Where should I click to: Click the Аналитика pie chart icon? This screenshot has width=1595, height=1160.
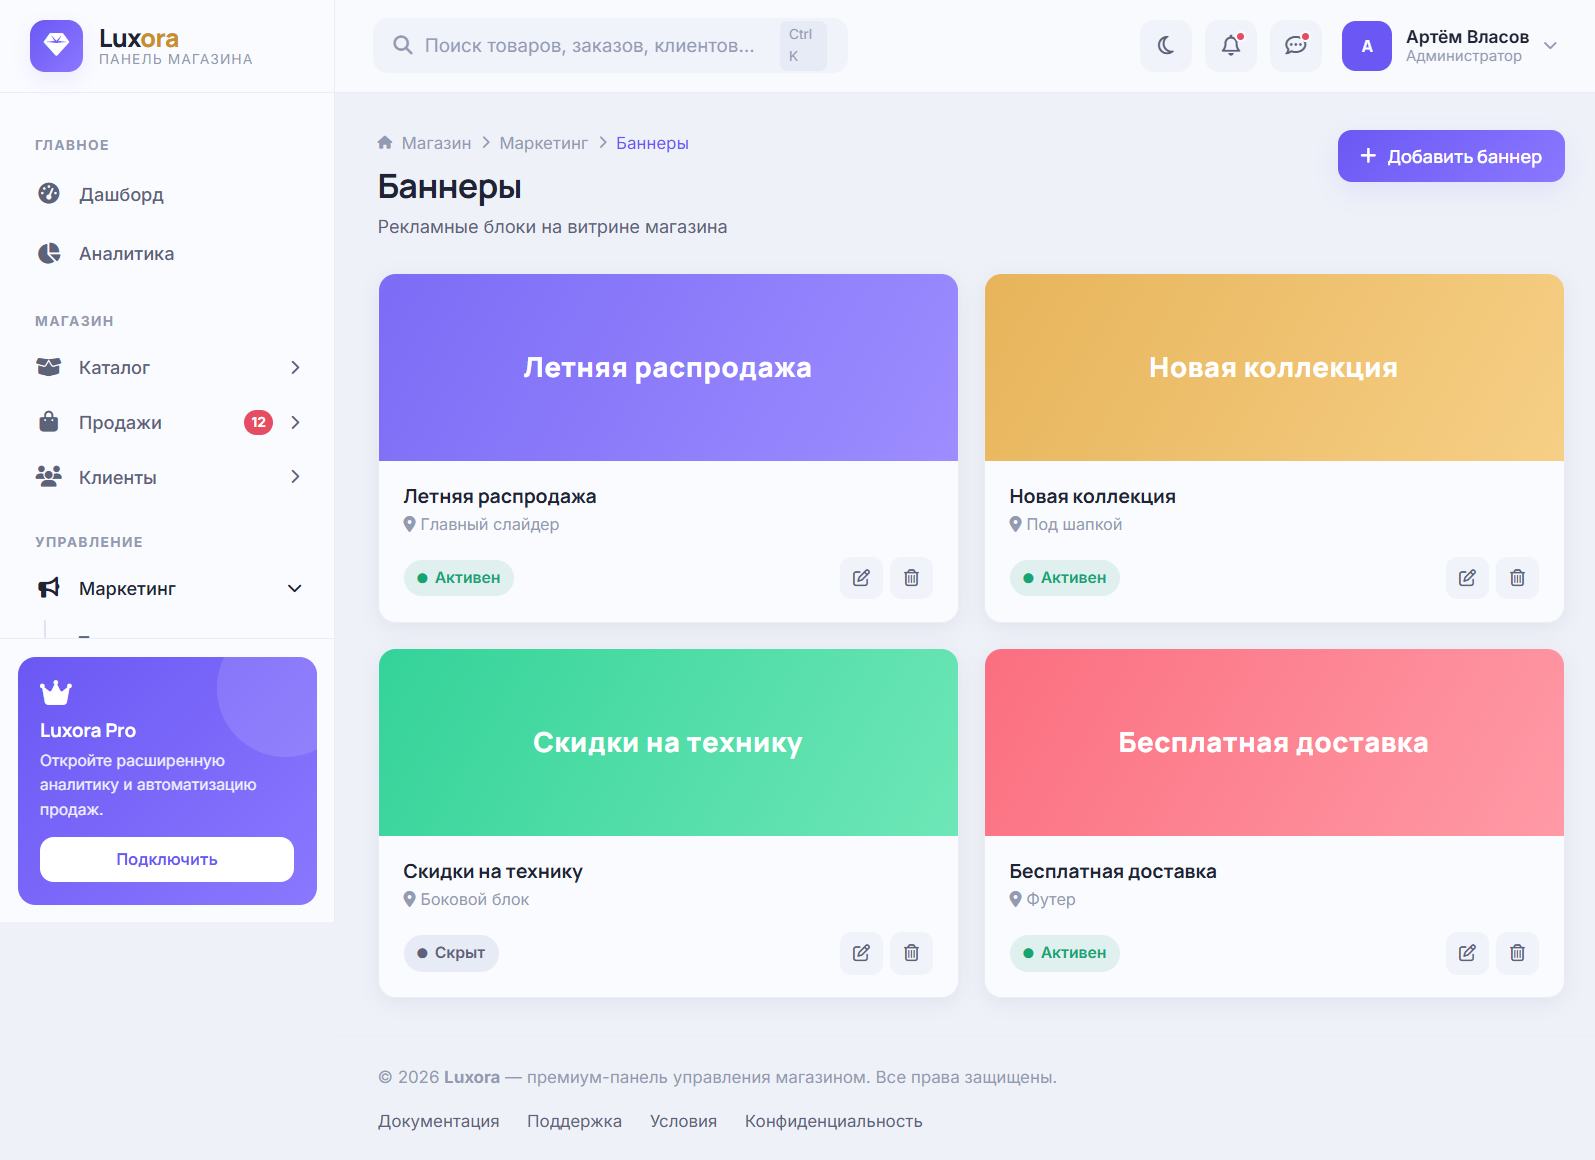click(49, 253)
